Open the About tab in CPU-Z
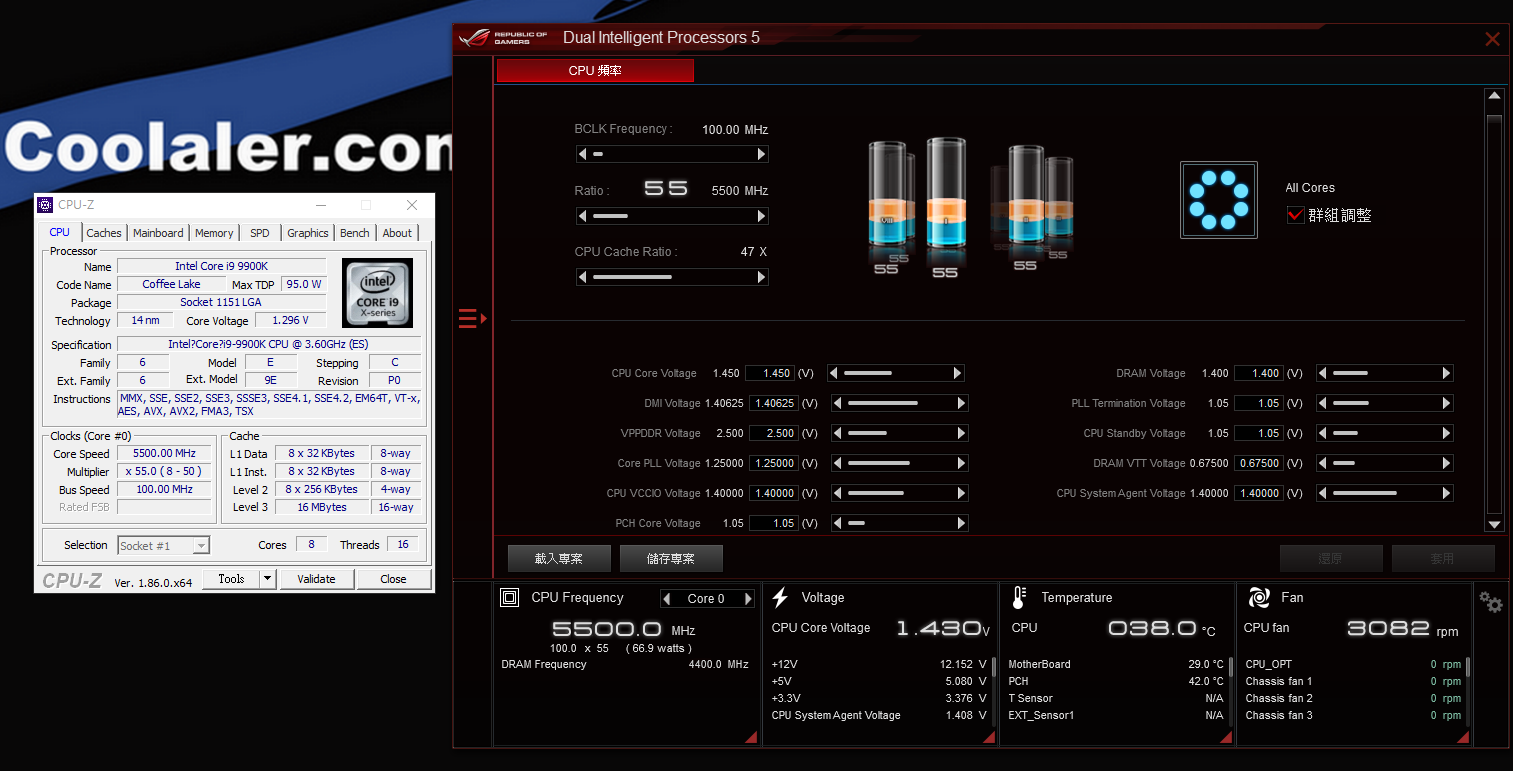The image size is (1513, 771). pos(397,233)
